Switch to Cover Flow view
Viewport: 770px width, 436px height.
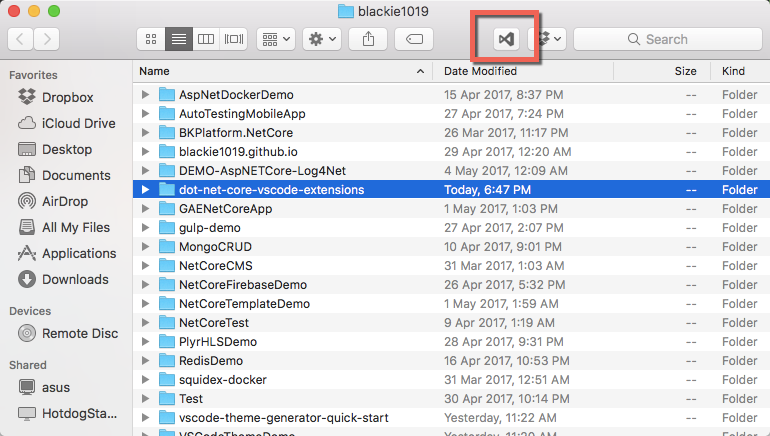pos(234,39)
